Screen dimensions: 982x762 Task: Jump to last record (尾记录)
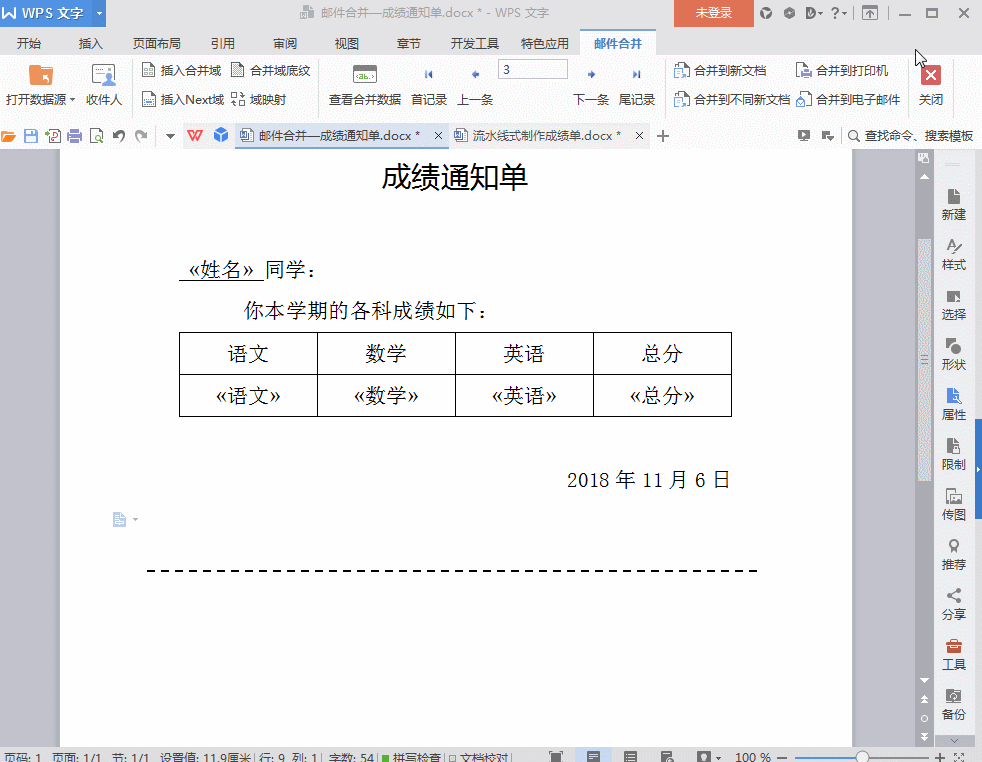coord(637,86)
